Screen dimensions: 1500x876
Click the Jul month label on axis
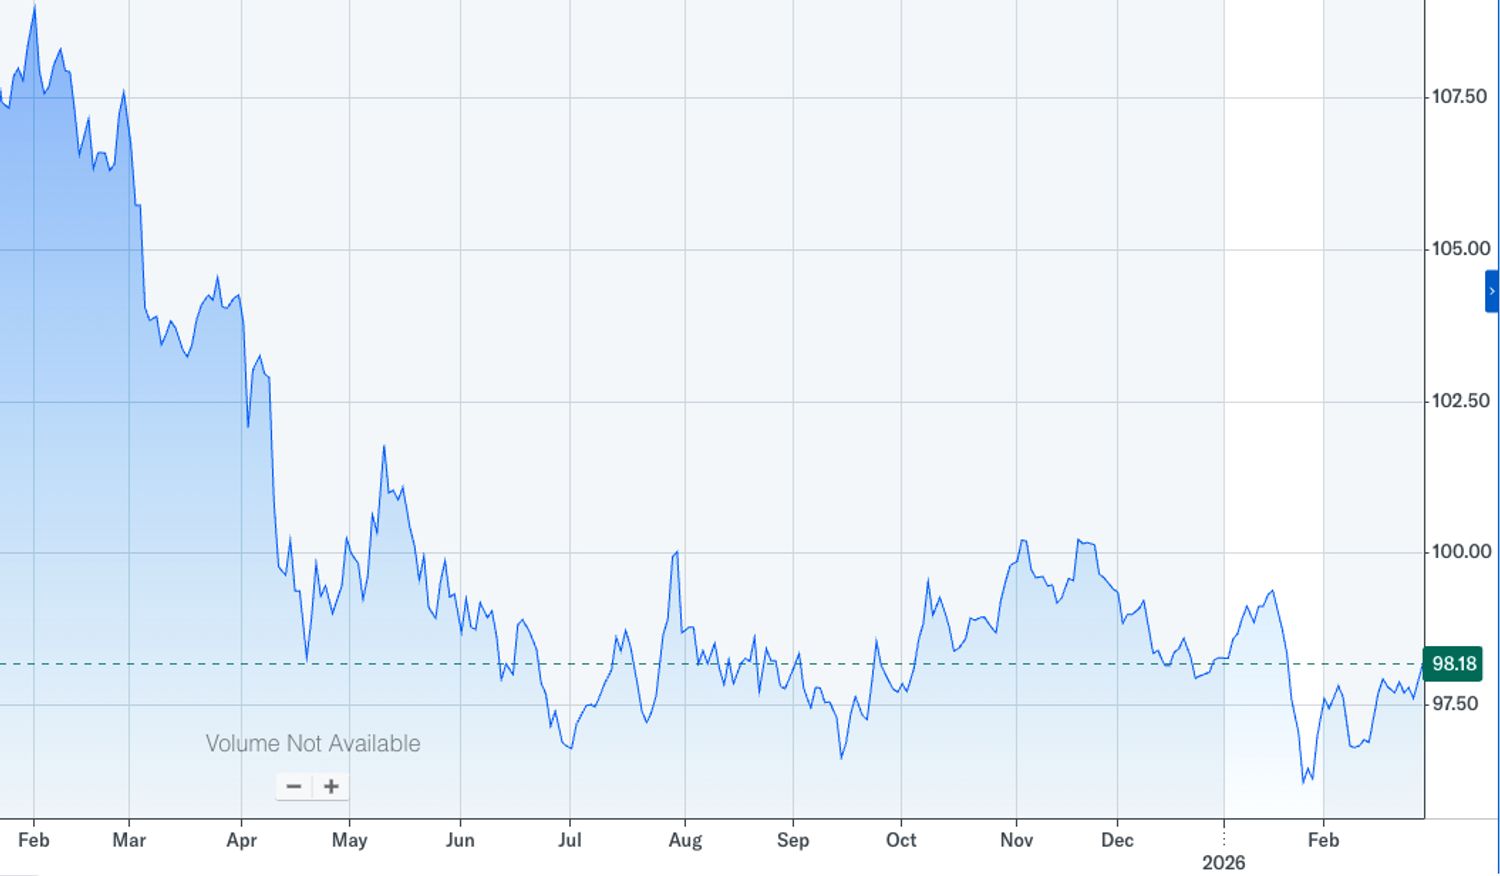coord(570,840)
